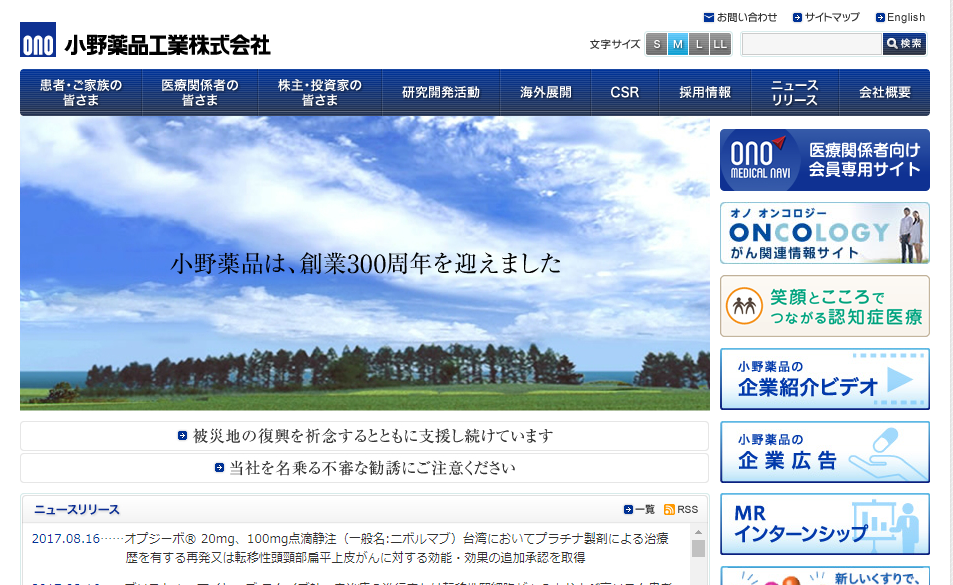This screenshot has height=585, width=953.
Task: Open the ONO Medical Navi banner
Action: [825, 160]
